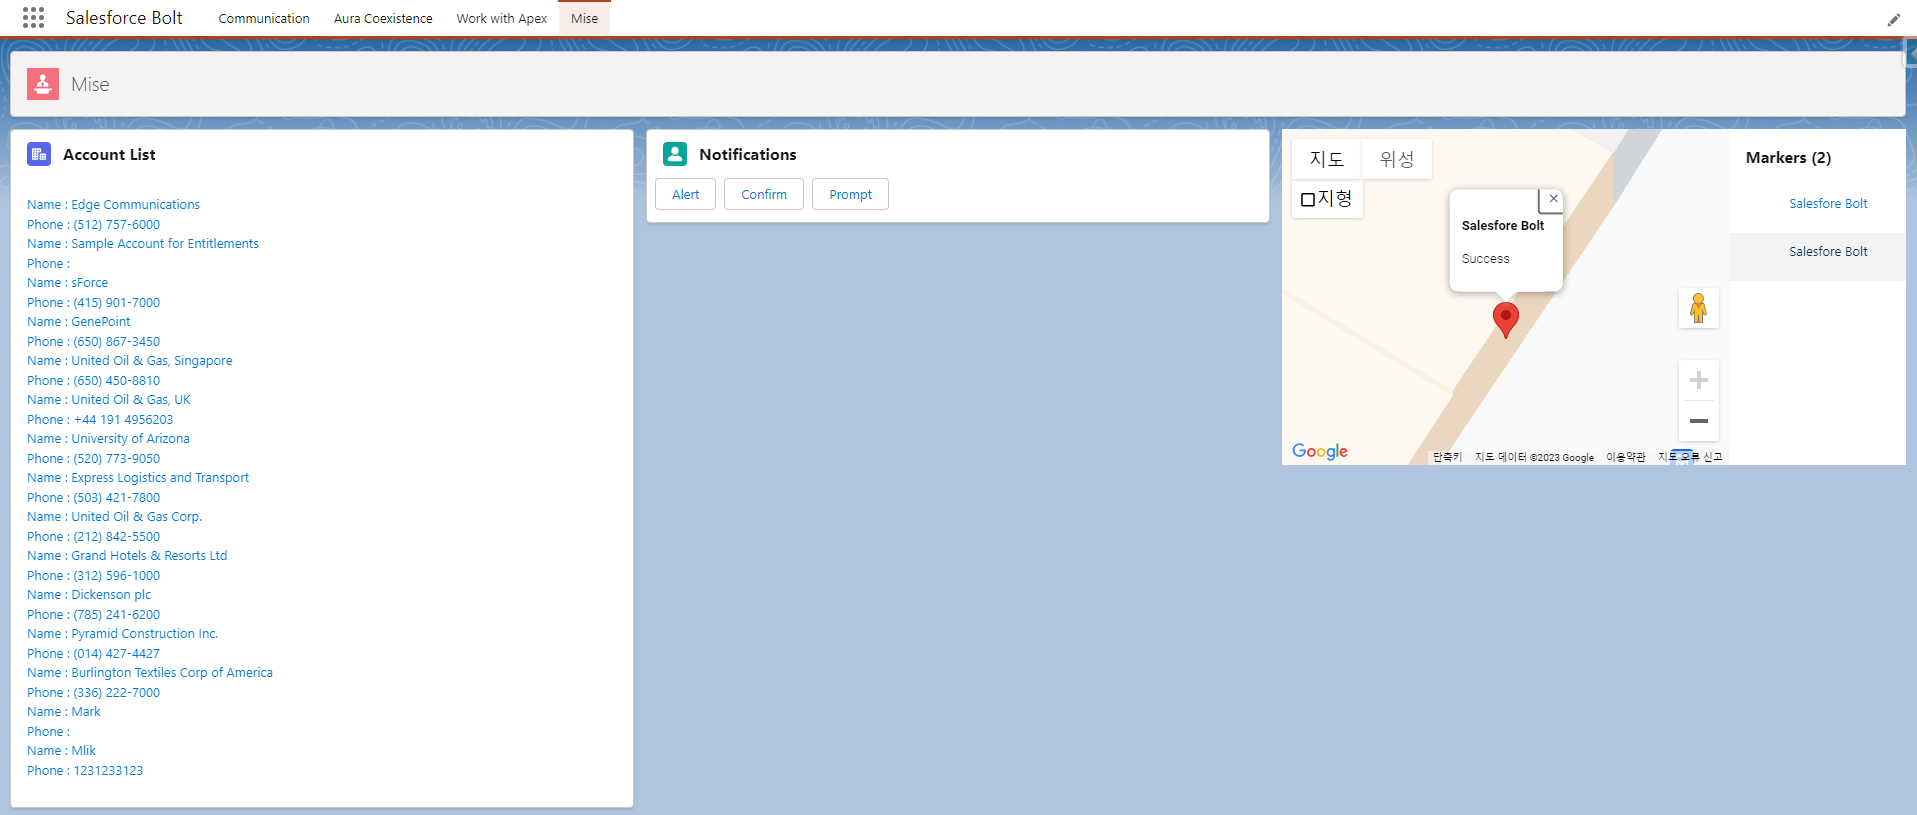The image size is (1917, 815).
Task: Select the Mise tab
Action: 584,19
